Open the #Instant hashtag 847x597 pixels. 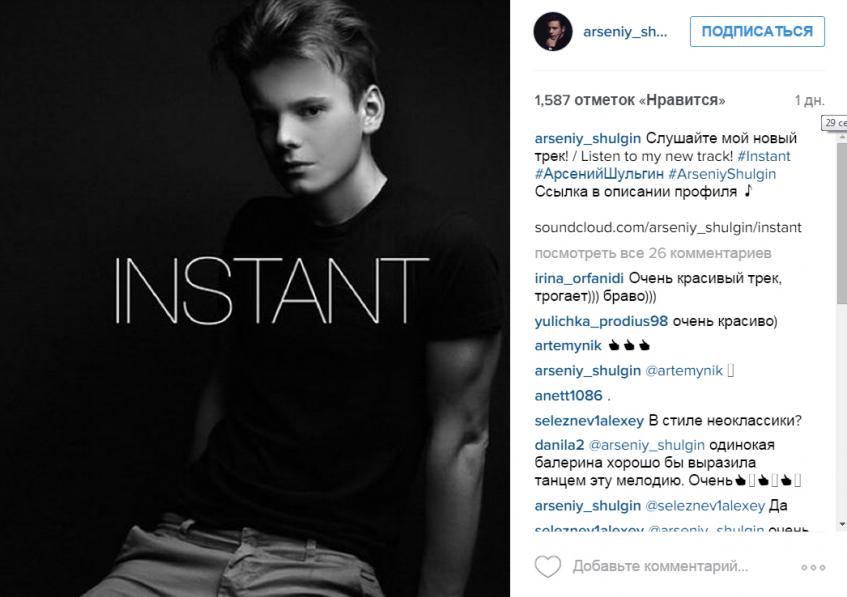pos(763,156)
